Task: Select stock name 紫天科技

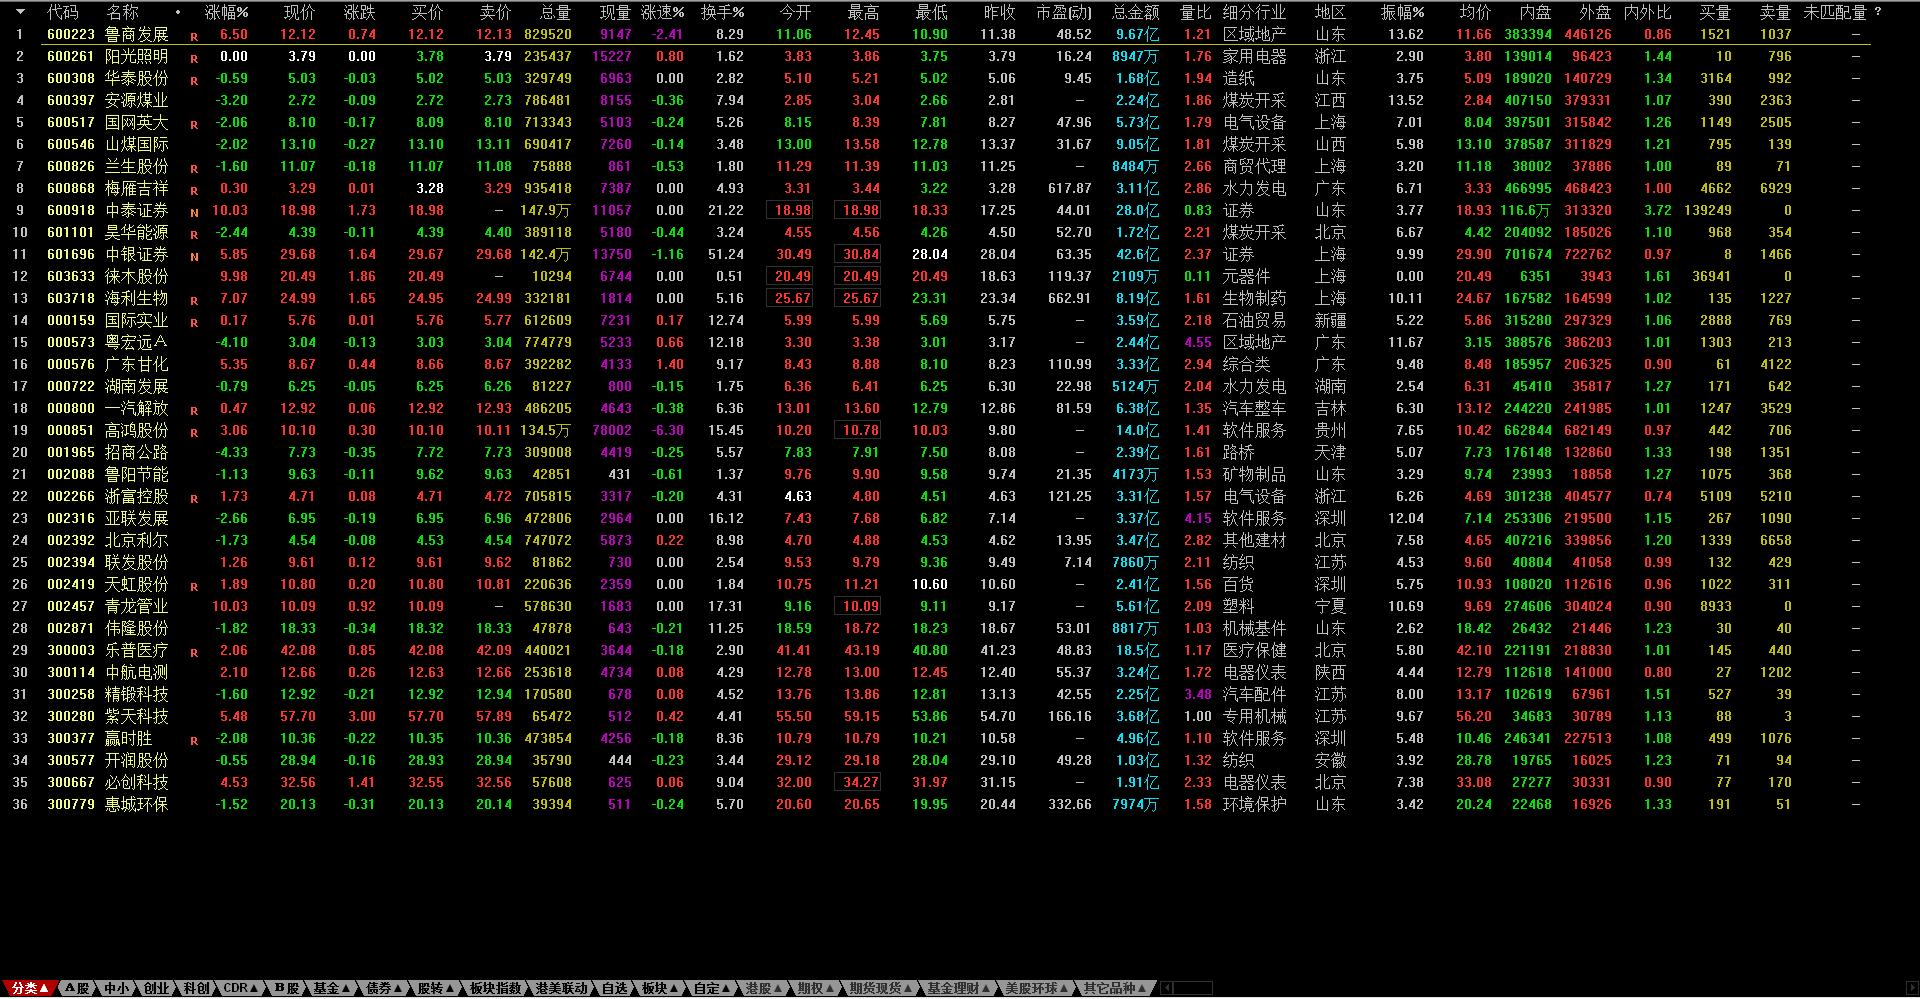Action: coord(136,716)
